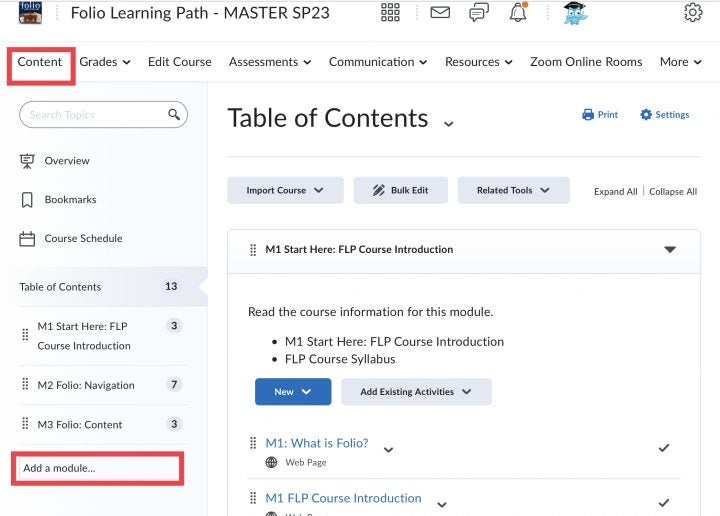Select Overview in the sidebar
The width and height of the screenshot is (720, 516).
click(x=67, y=161)
